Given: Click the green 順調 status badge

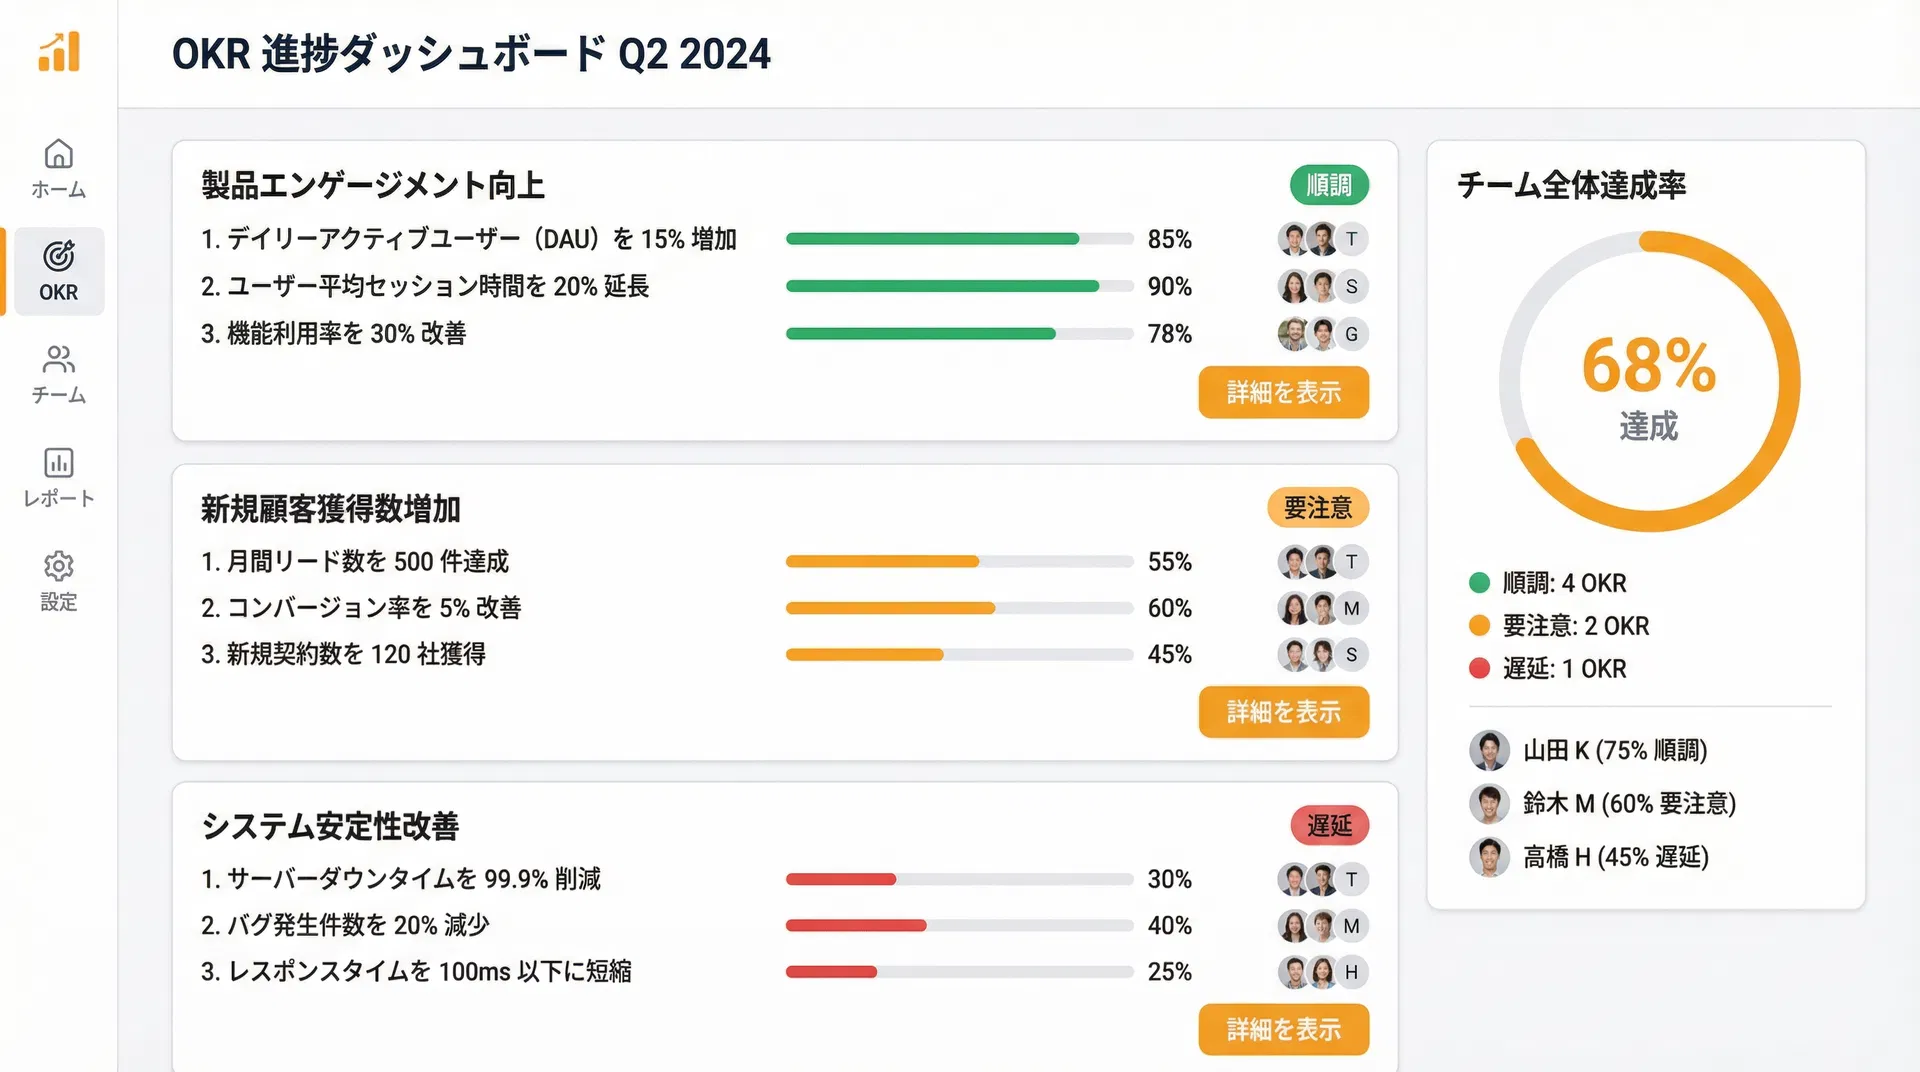Looking at the screenshot, I should [1329, 185].
